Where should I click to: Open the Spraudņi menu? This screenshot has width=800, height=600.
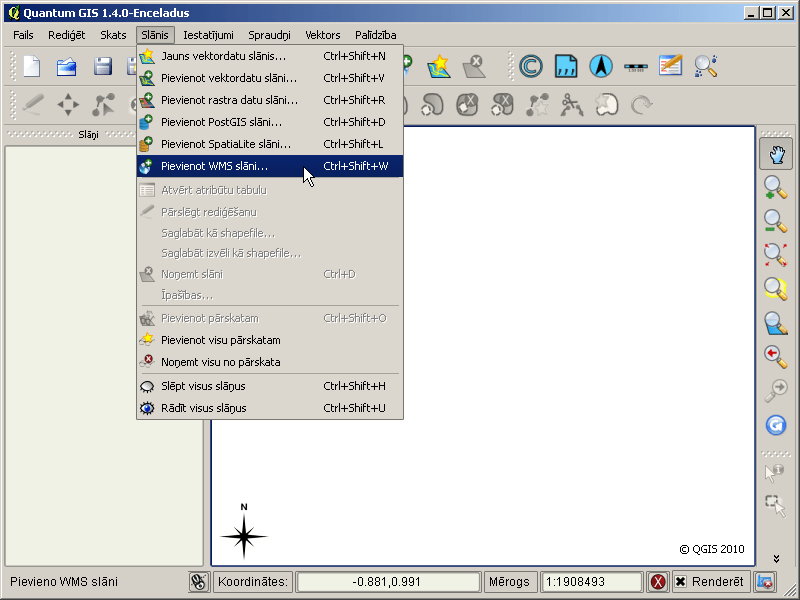(x=269, y=35)
